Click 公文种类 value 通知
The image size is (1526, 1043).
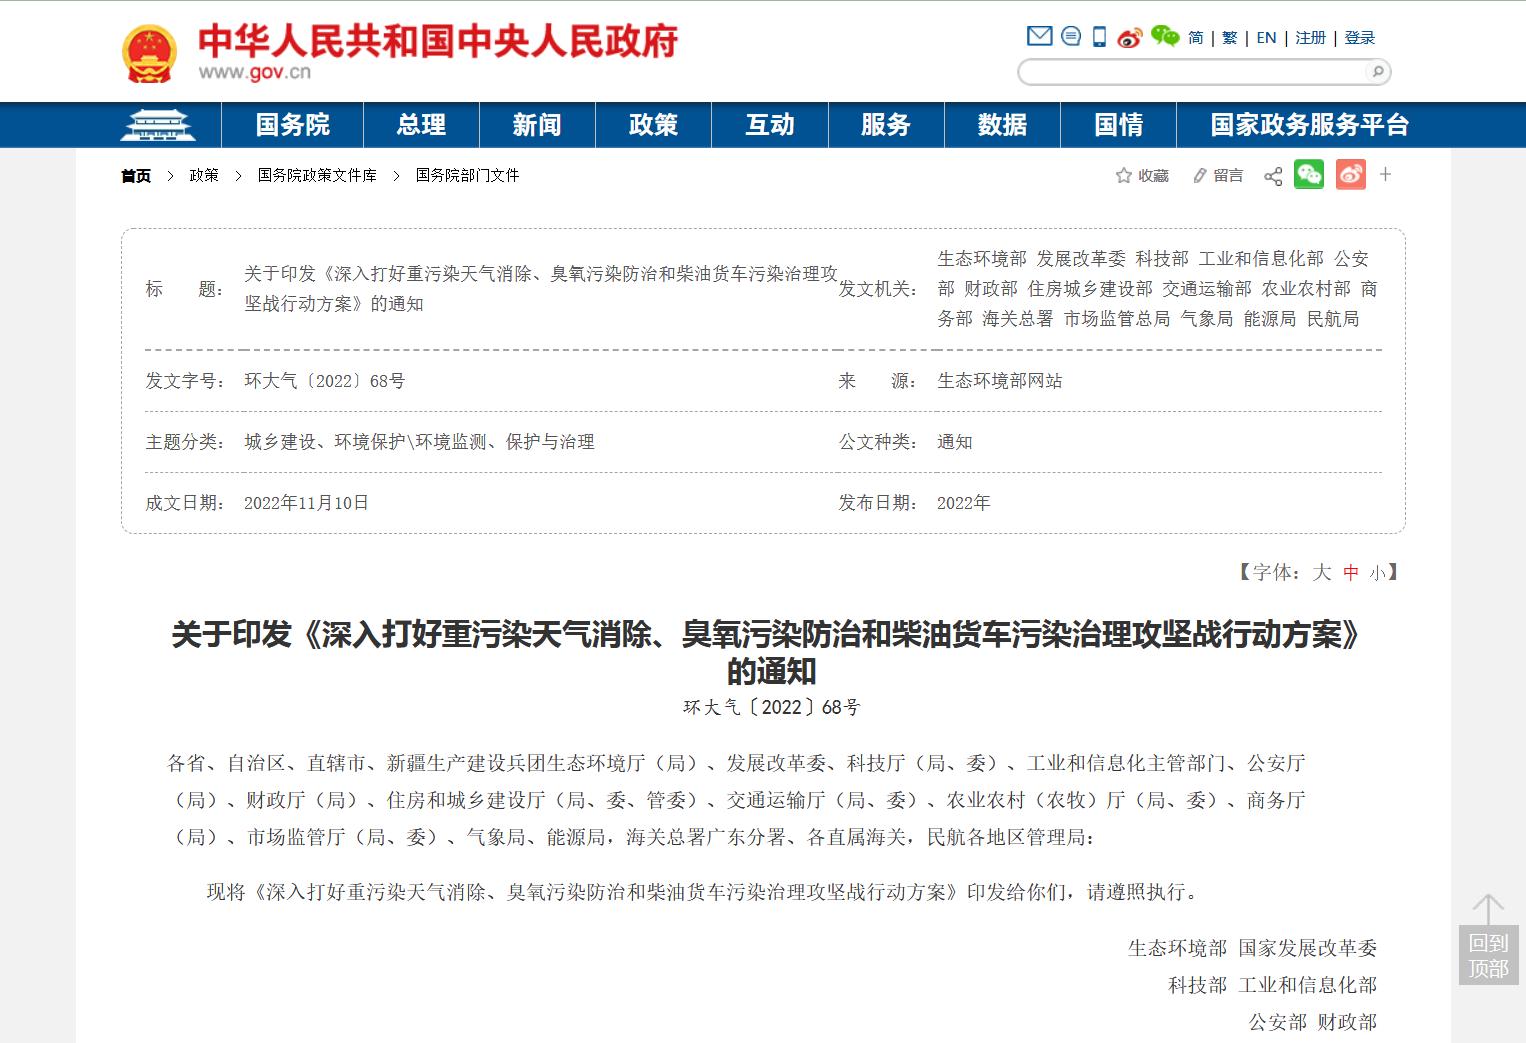[x=954, y=442]
